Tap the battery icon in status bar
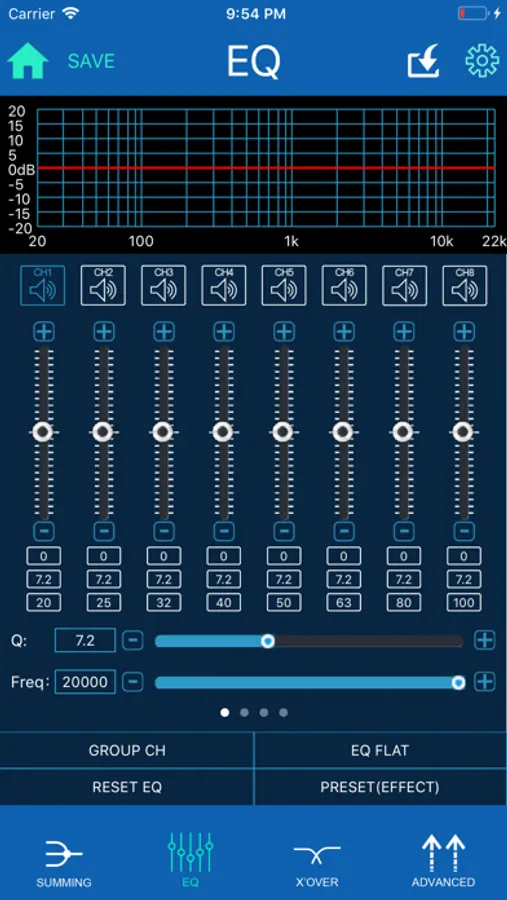This screenshot has height=900, width=507. [474, 14]
